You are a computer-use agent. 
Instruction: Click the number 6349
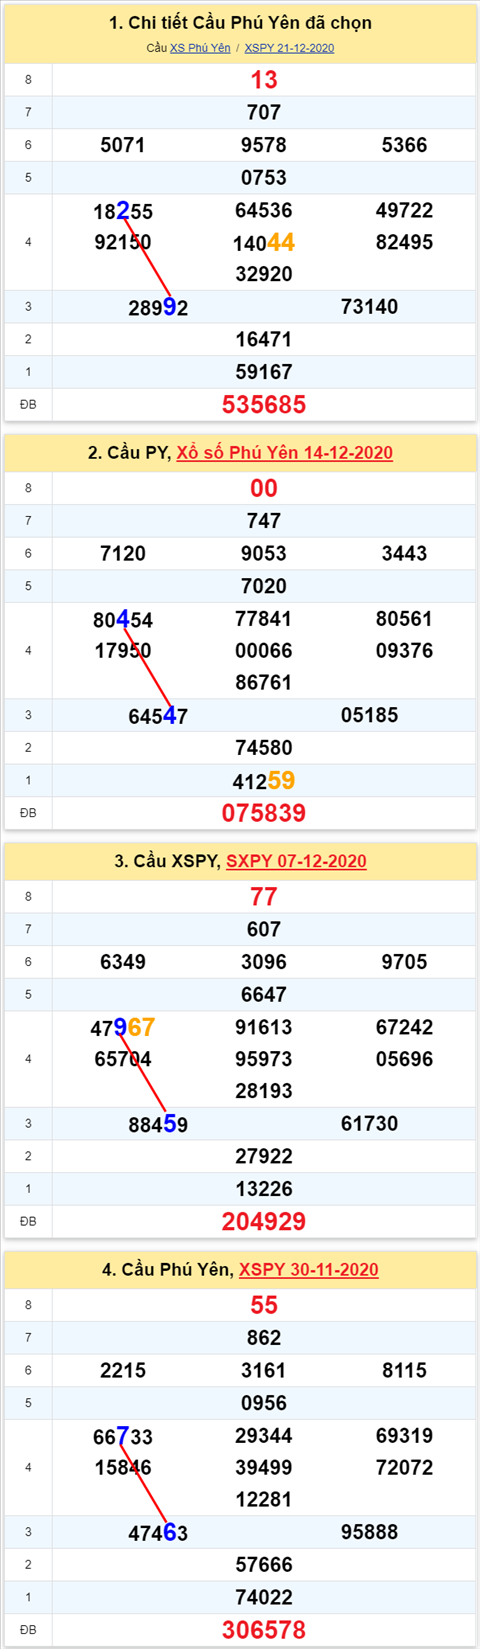(123, 962)
